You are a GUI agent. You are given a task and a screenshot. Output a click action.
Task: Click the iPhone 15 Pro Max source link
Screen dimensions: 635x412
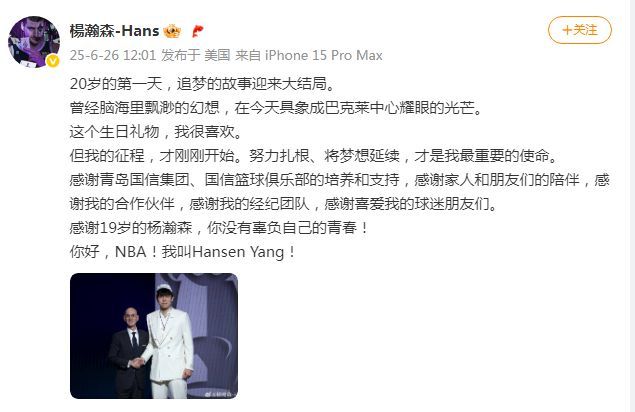324,55
